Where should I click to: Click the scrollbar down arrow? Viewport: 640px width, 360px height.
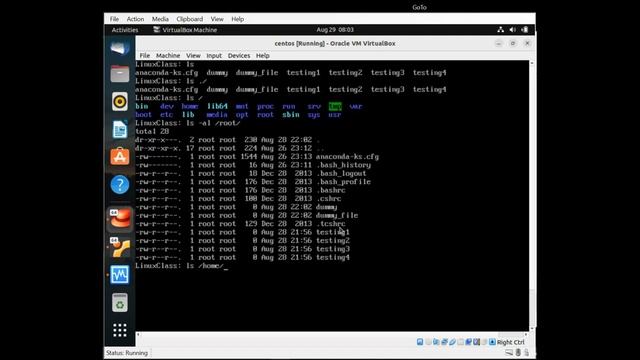pos(531,329)
